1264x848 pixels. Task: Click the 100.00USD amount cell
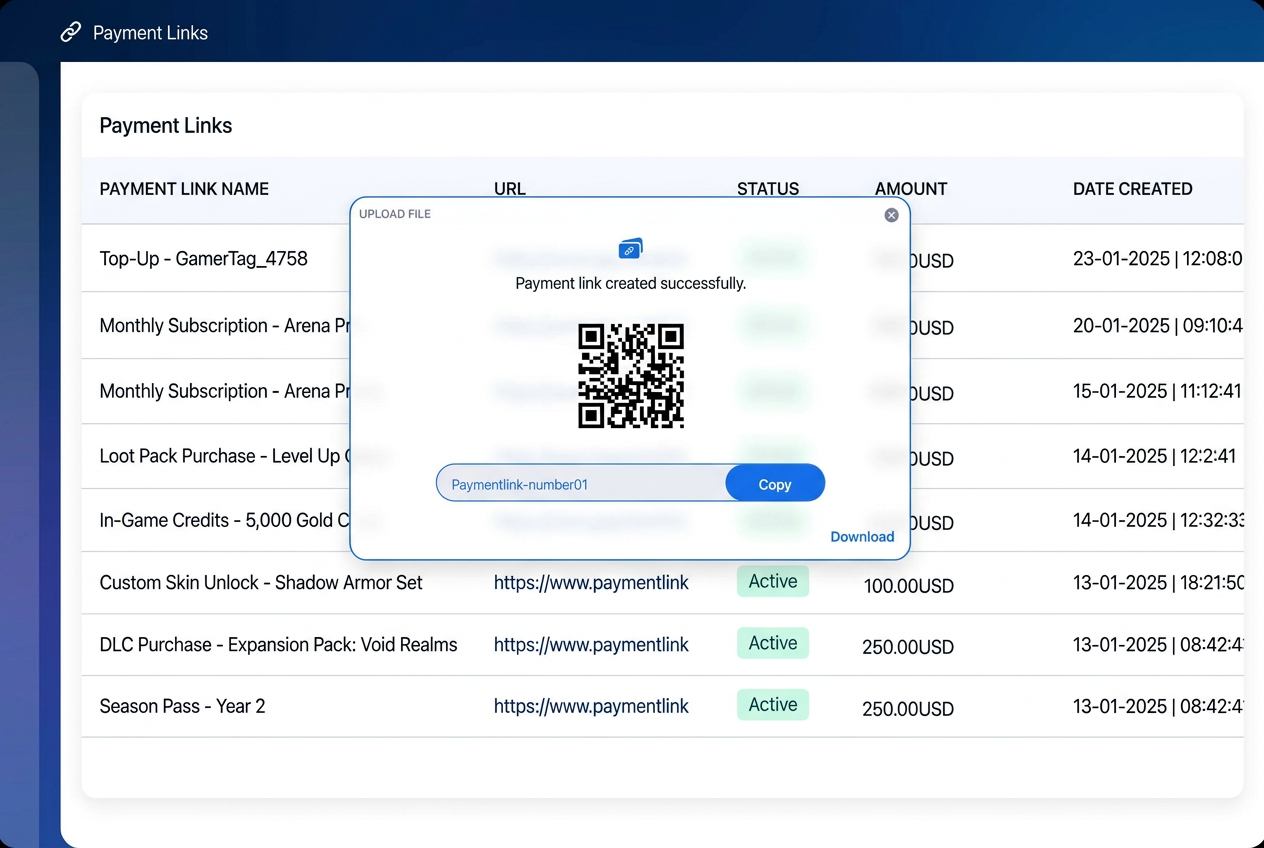pos(909,586)
